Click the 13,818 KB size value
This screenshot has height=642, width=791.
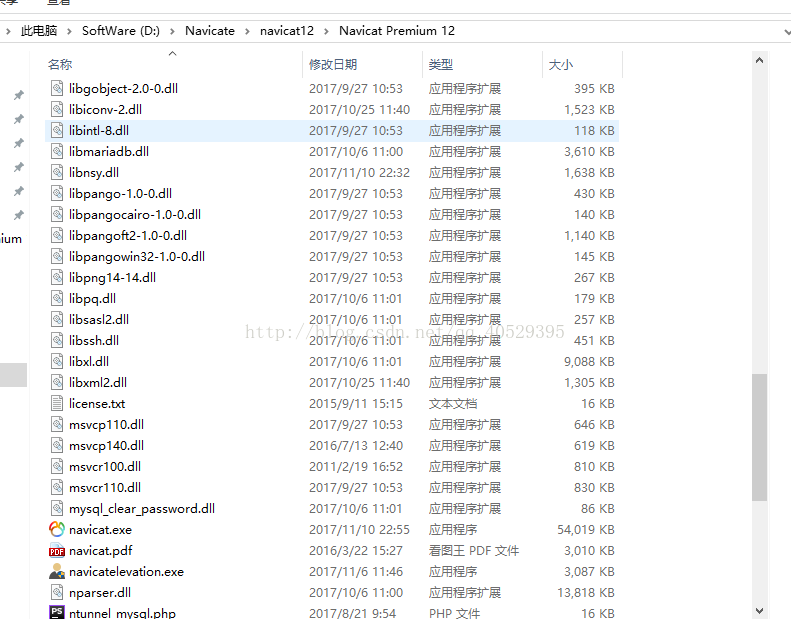586,593
